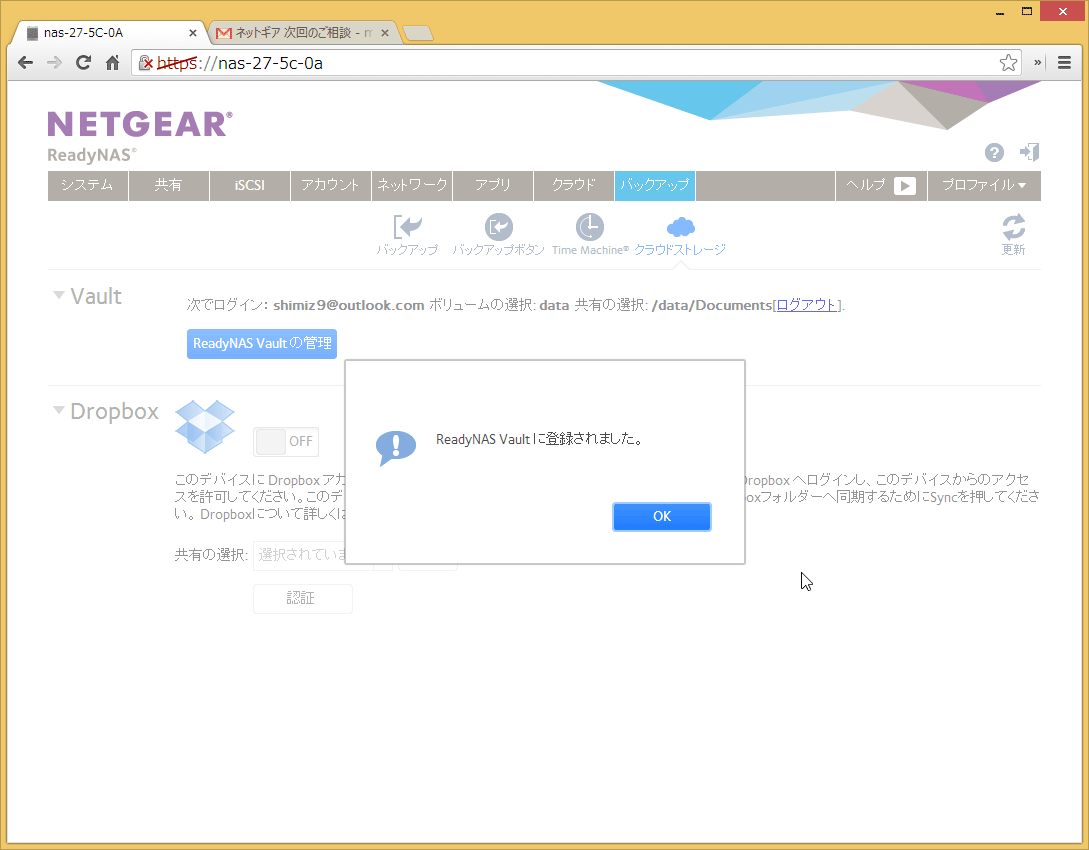1089x850 pixels.
Task: Open the Backup Button icon
Action: [498, 227]
